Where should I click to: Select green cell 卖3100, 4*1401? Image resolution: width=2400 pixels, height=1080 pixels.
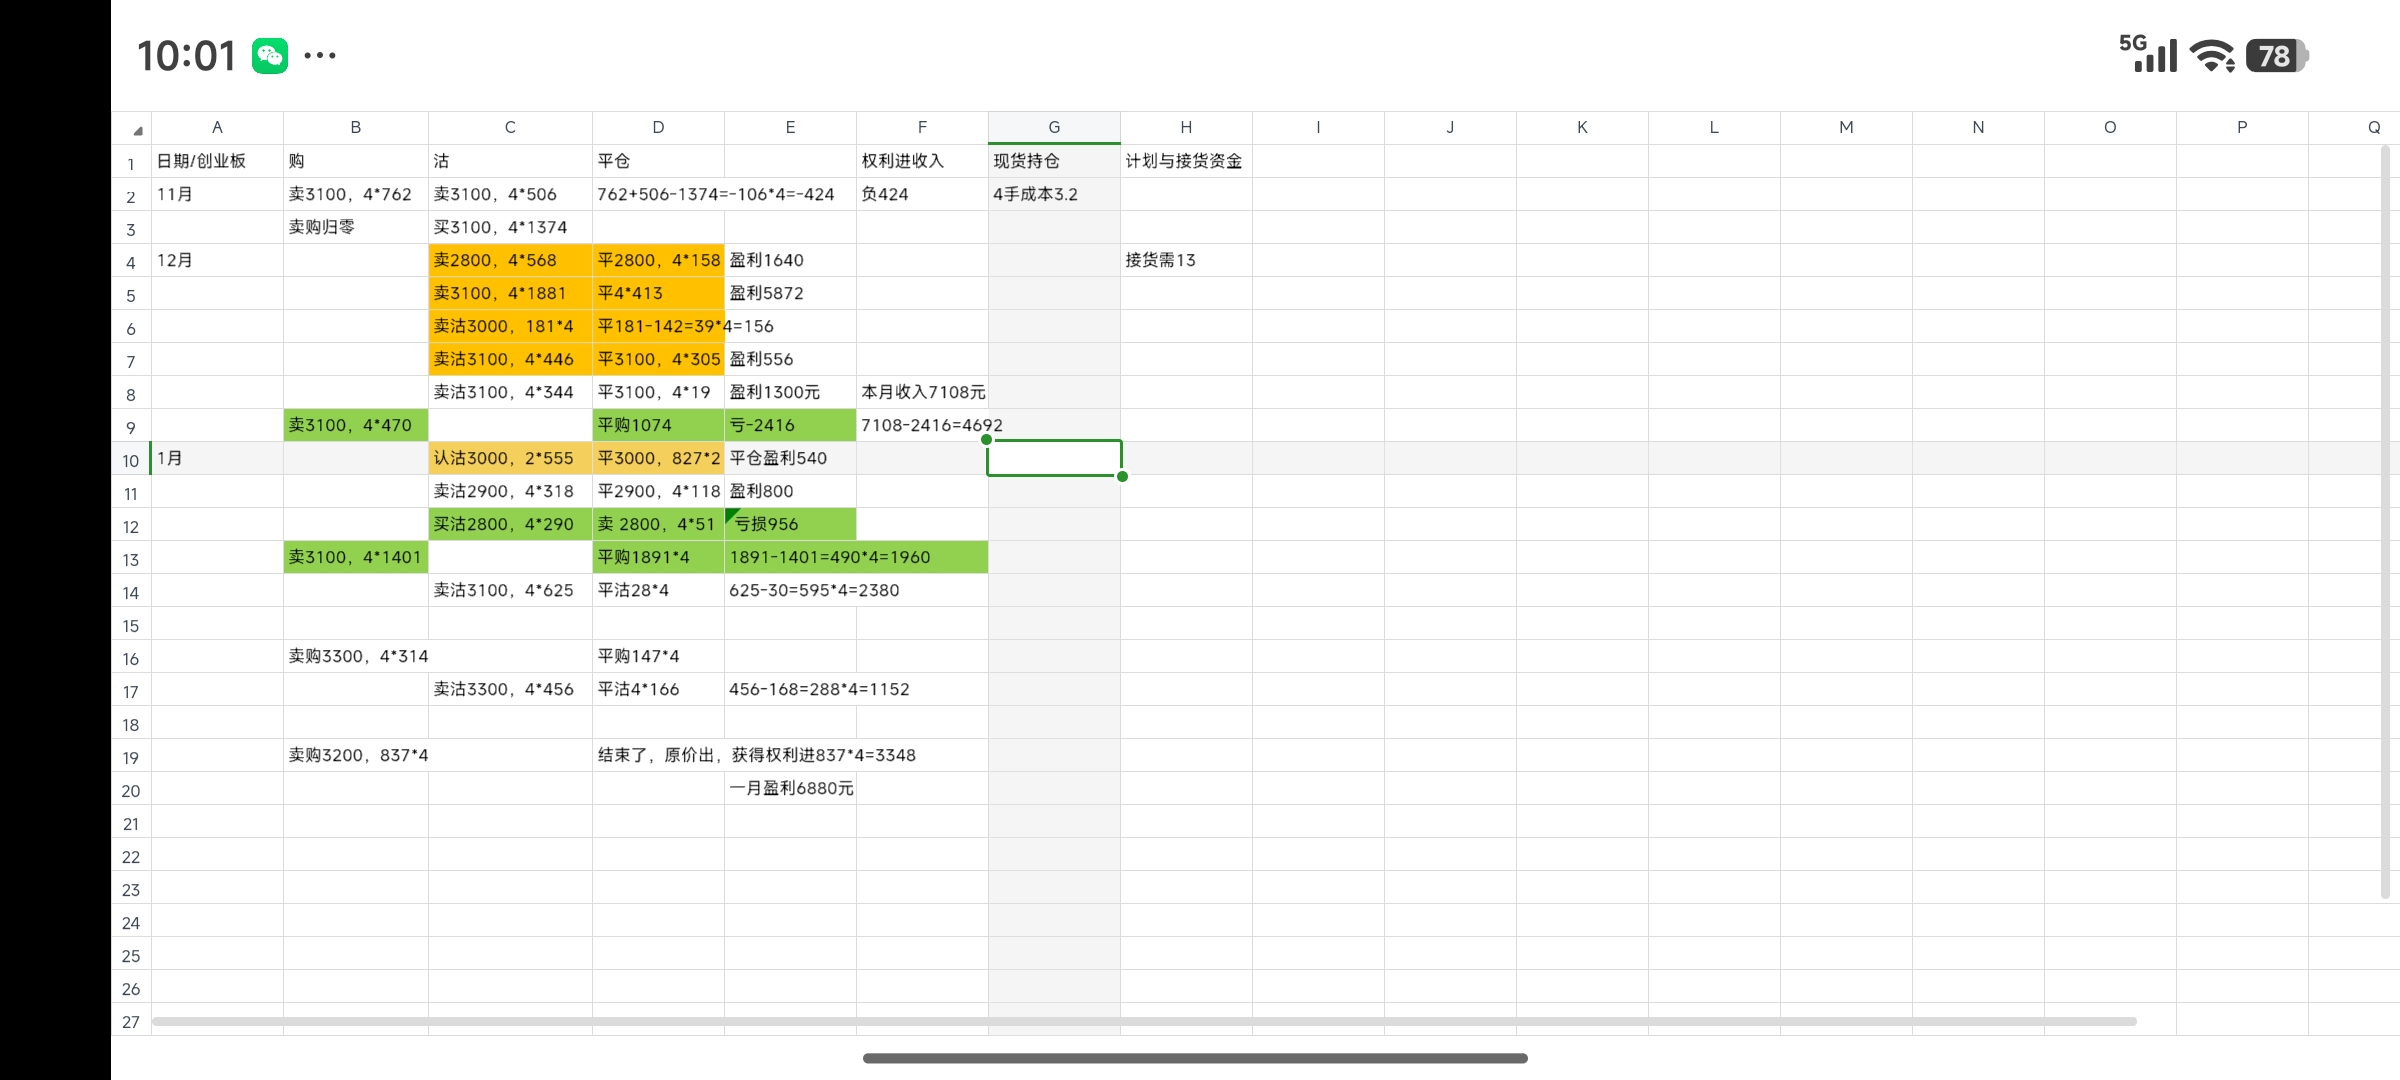[355, 557]
